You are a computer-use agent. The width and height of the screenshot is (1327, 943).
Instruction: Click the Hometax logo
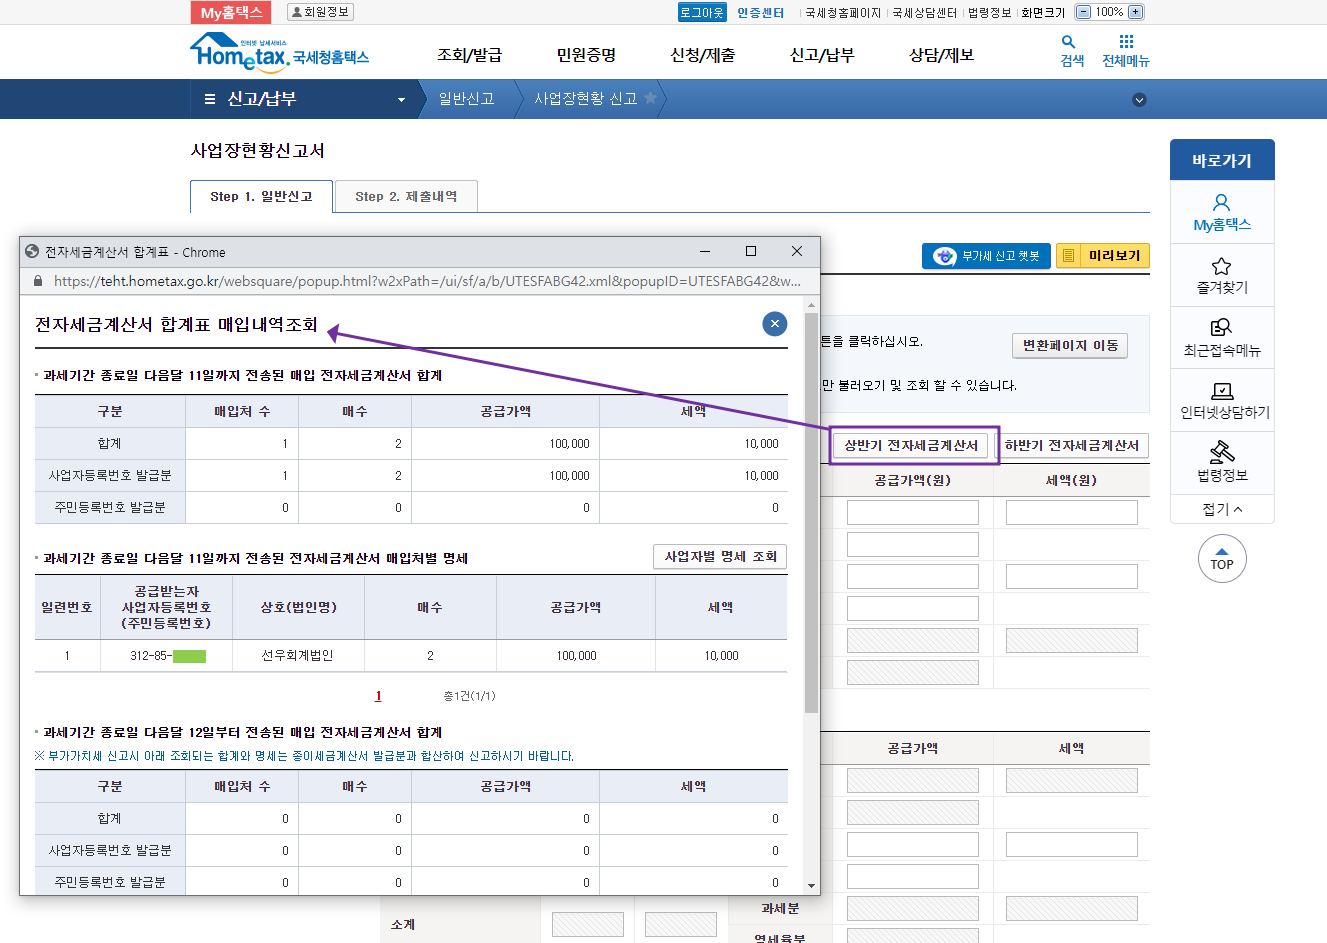(x=279, y=53)
